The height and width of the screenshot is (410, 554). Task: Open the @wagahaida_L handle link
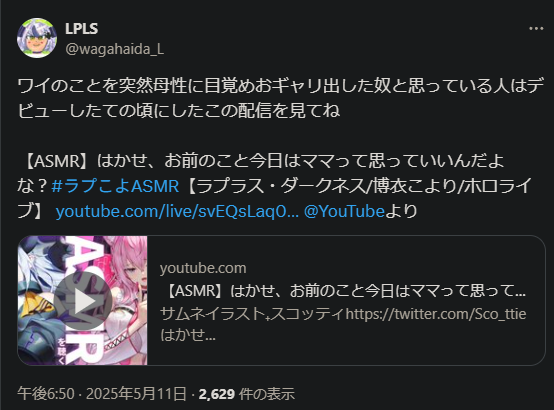coord(114,49)
